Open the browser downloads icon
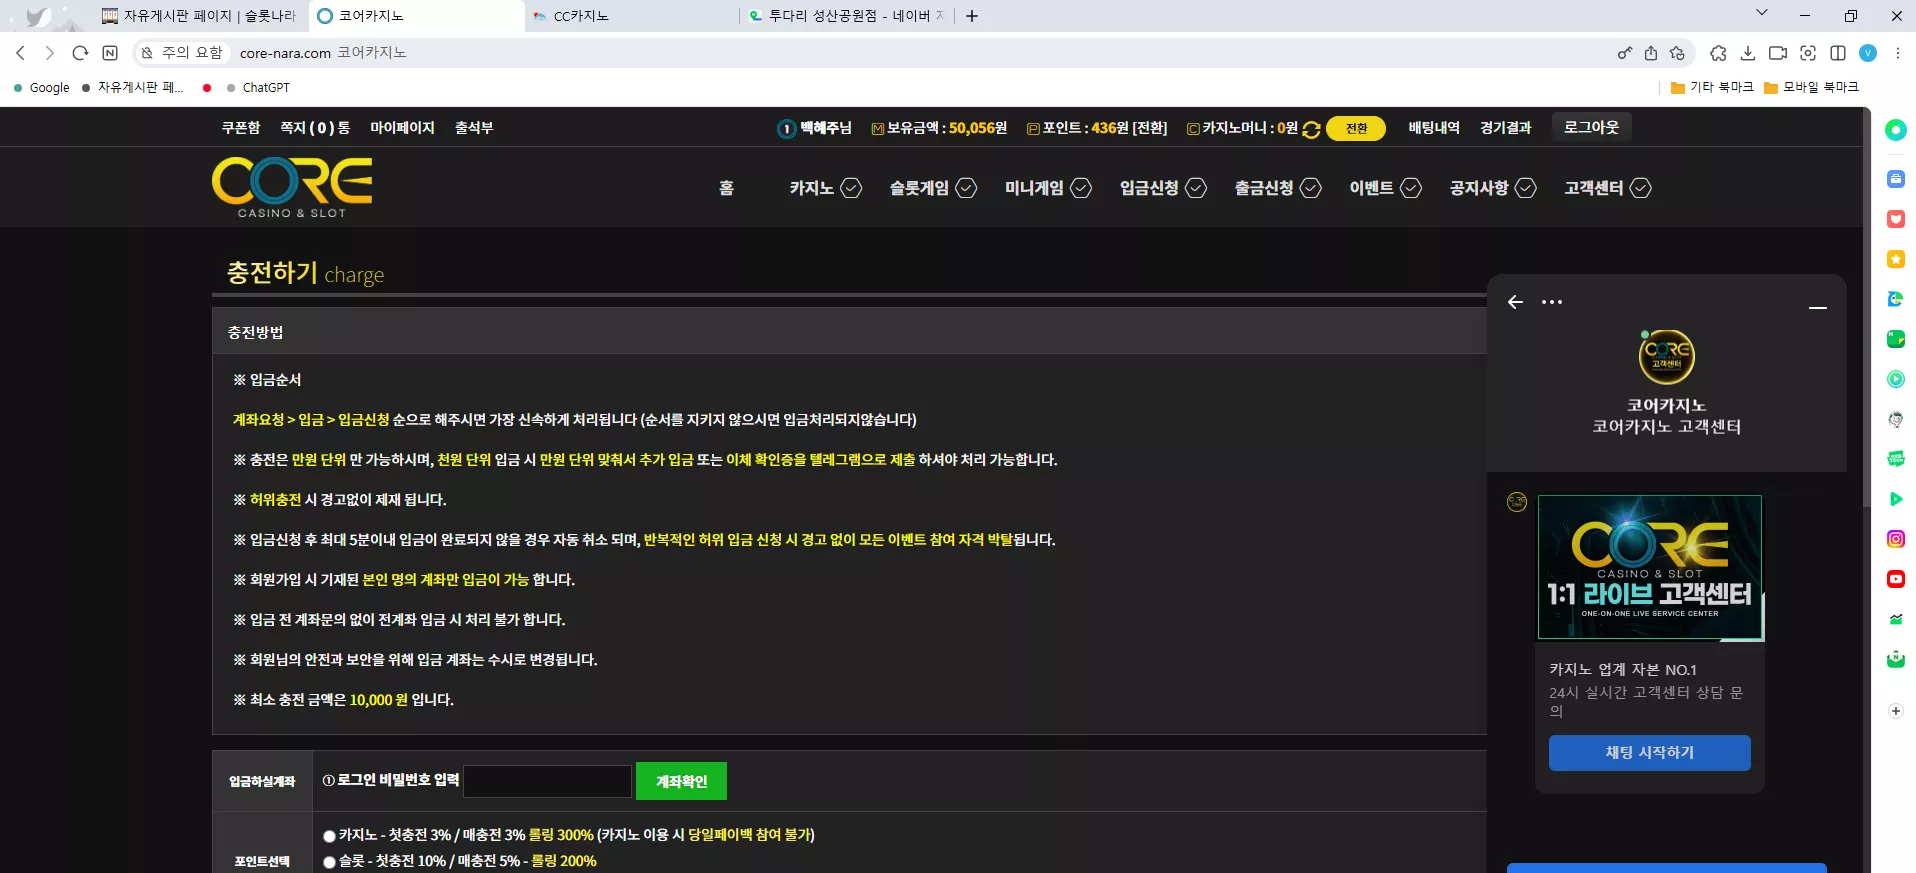Viewport: 1916px width, 873px height. (x=1748, y=53)
